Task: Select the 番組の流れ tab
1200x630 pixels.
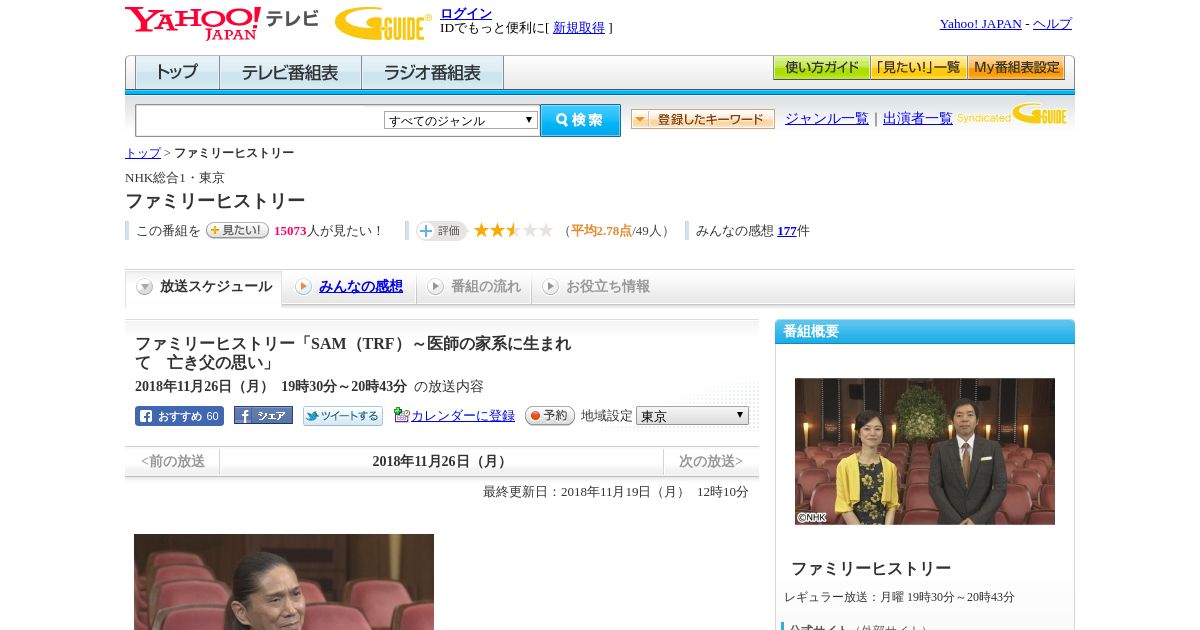Action: pos(475,287)
